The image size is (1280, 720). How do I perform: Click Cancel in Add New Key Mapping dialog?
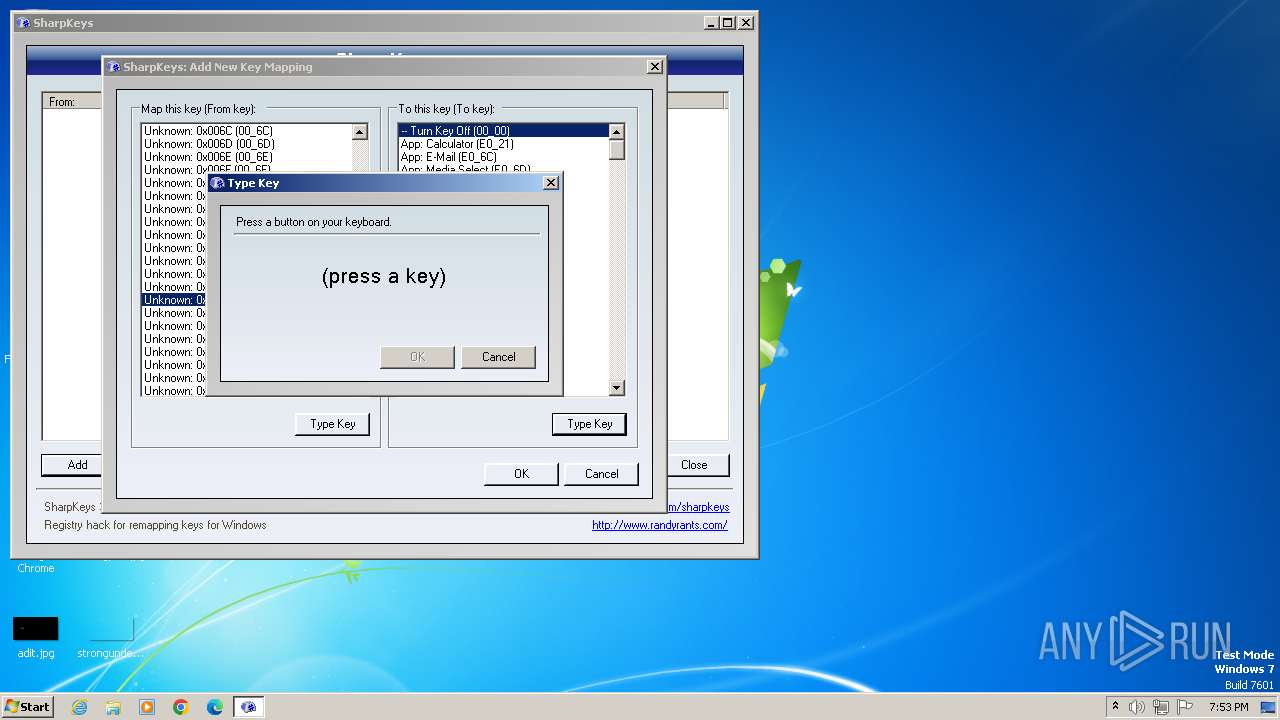click(x=601, y=474)
